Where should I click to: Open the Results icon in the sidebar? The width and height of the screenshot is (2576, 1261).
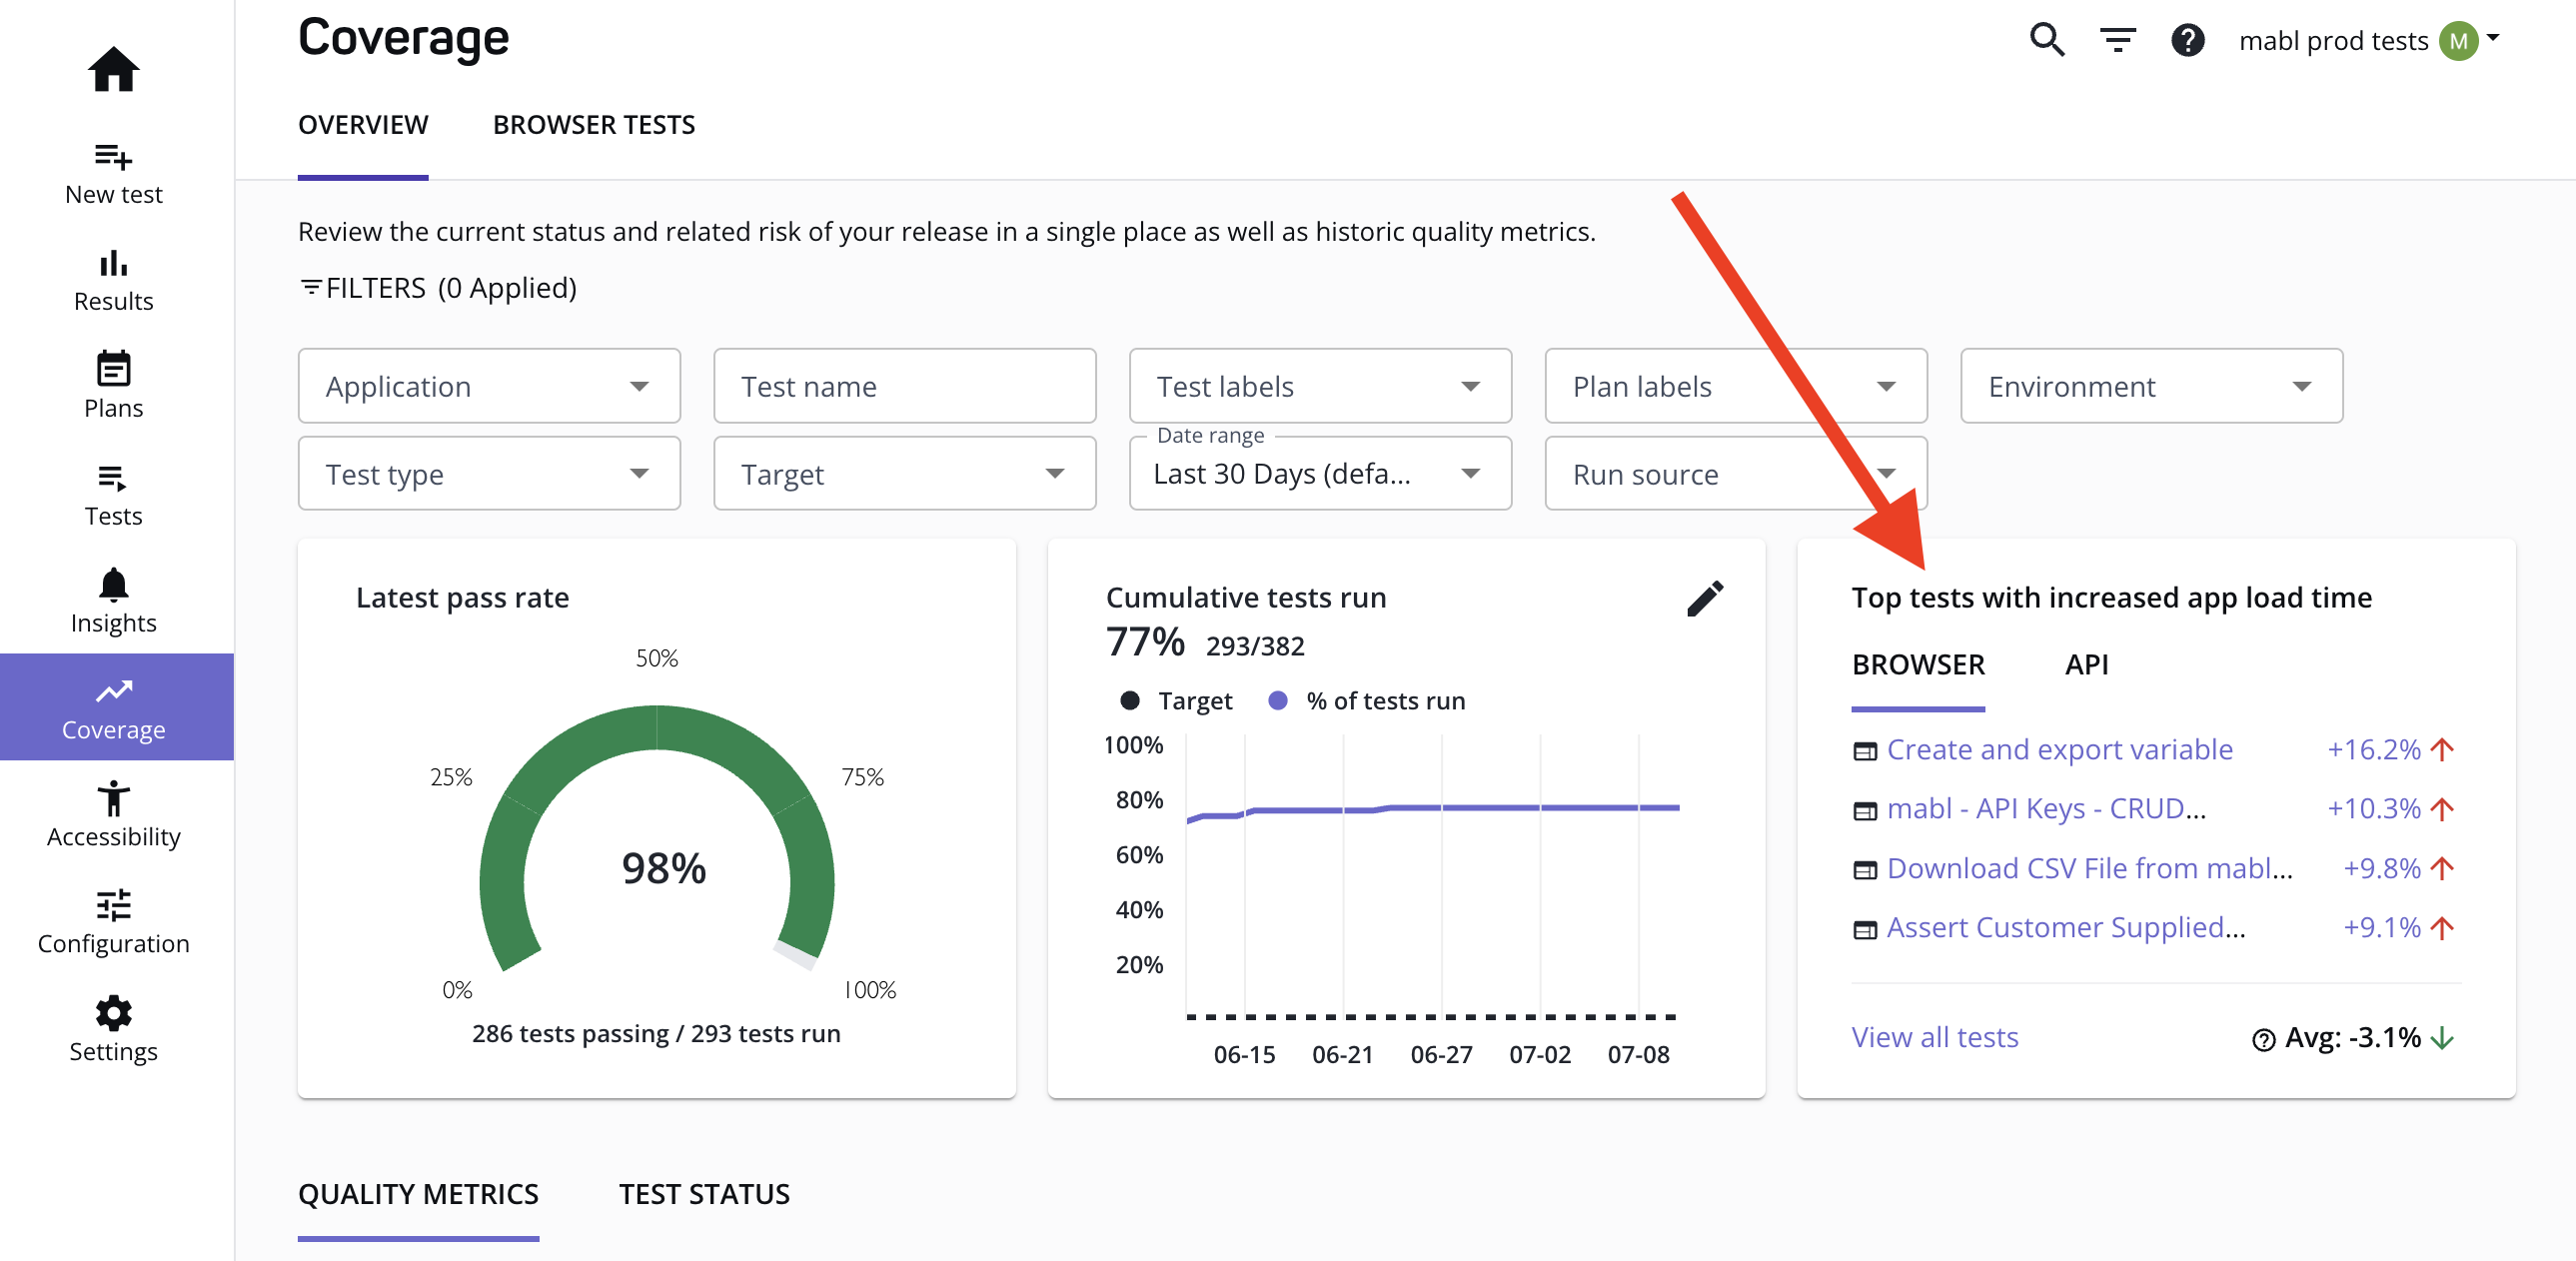113,265
